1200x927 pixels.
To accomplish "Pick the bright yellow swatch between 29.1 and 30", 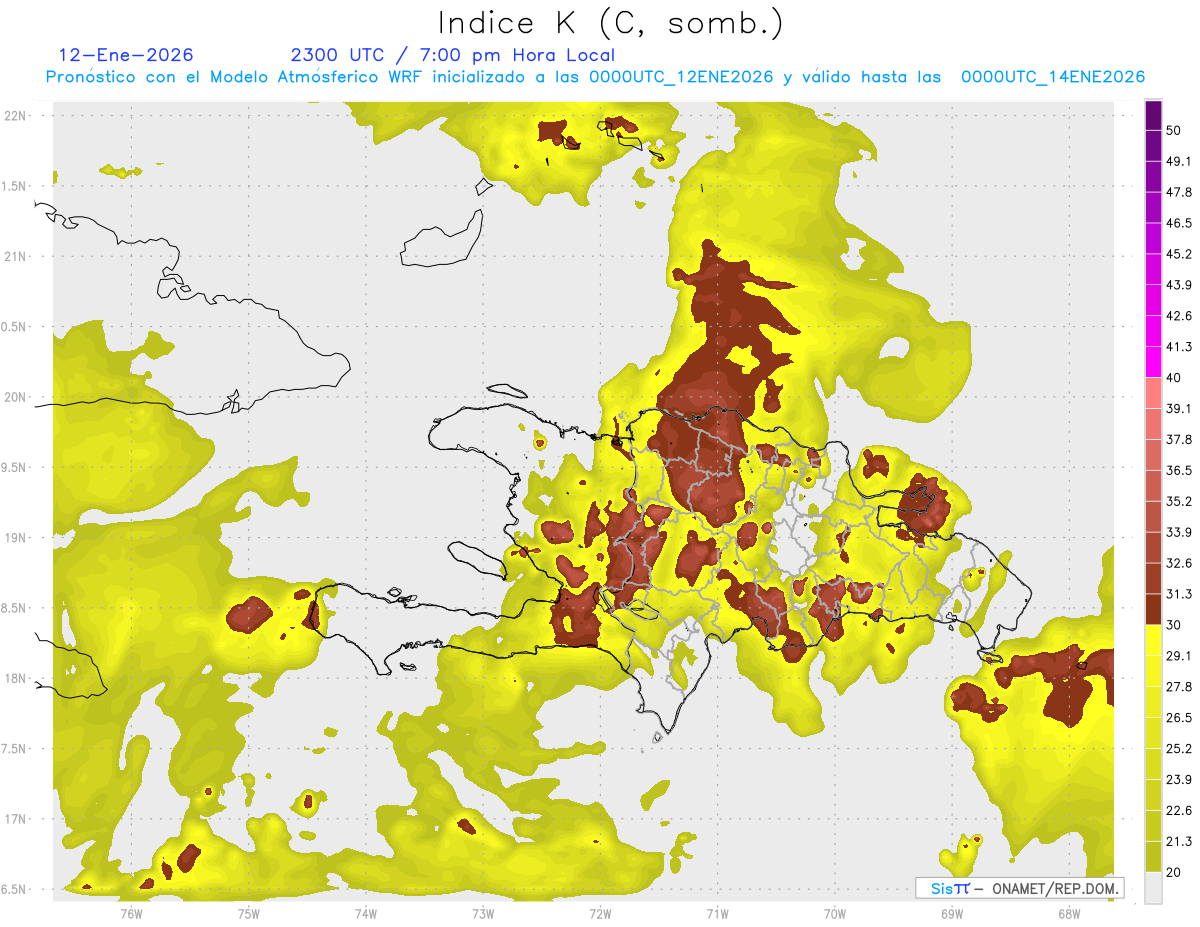I will pyautogui.click(x=1154, y=640).
